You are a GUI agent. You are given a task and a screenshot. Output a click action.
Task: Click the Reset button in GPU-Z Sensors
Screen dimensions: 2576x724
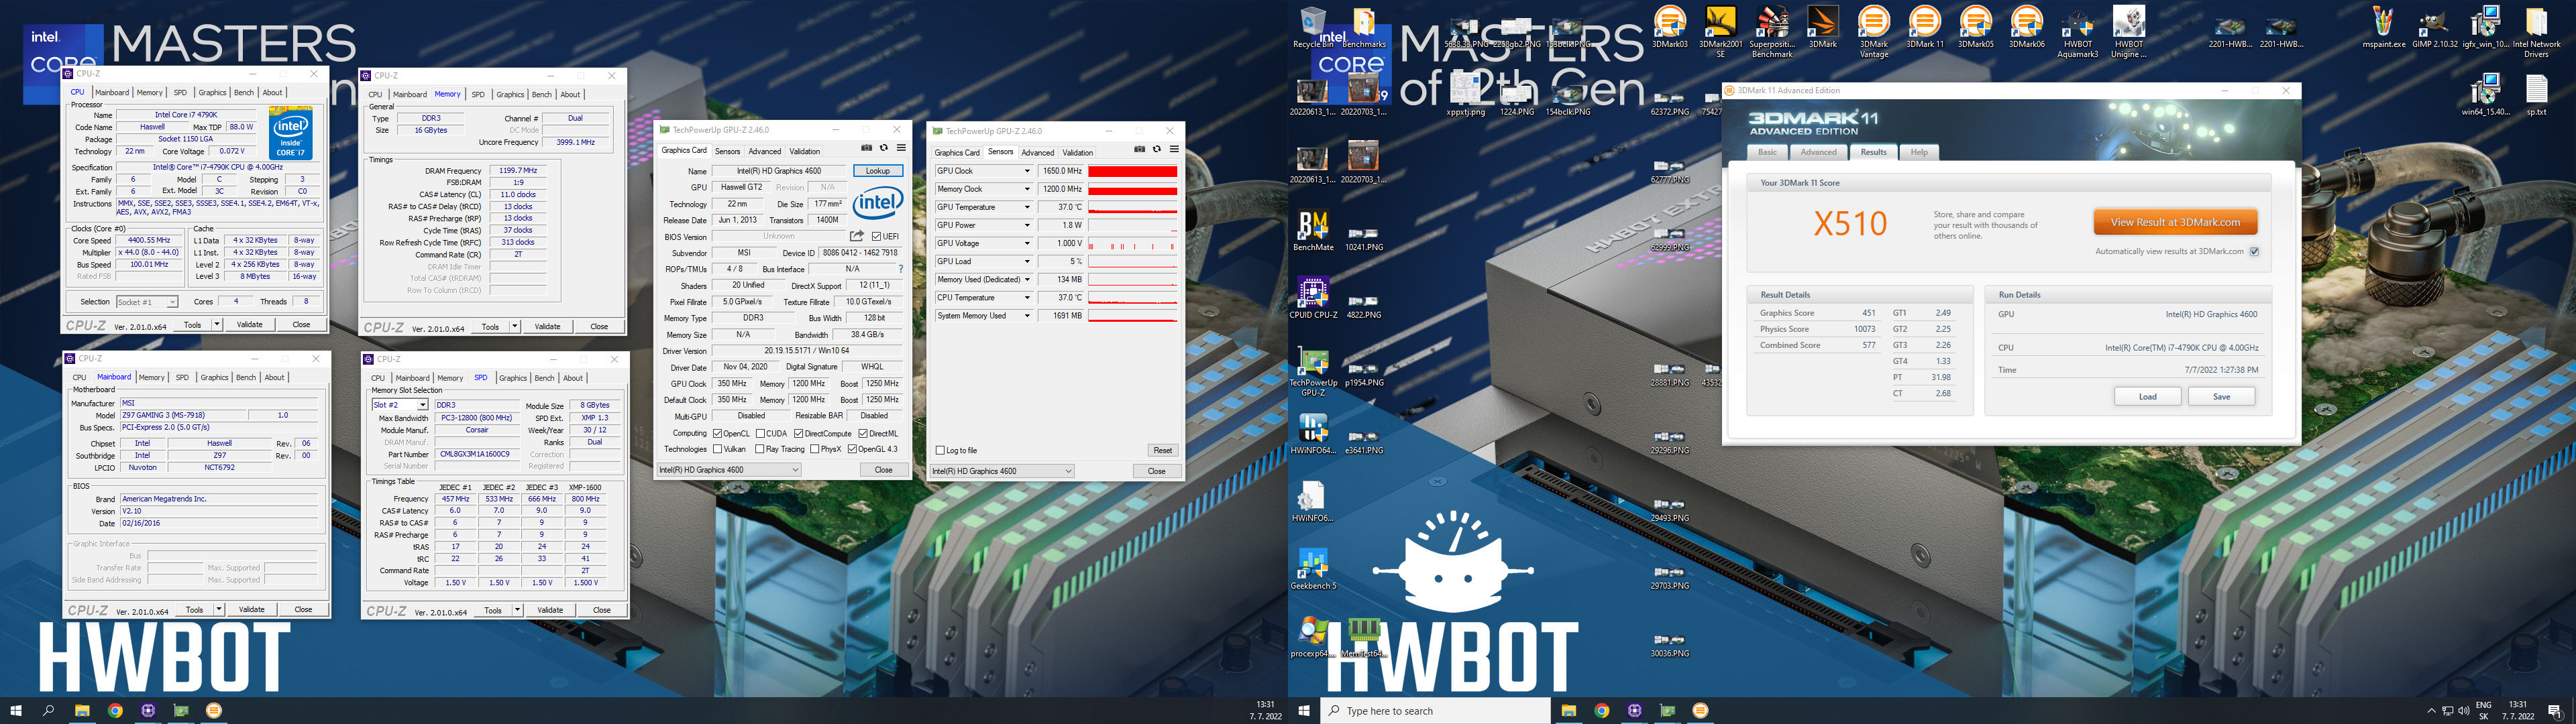pyautogui.click(x=1162, y=450)
